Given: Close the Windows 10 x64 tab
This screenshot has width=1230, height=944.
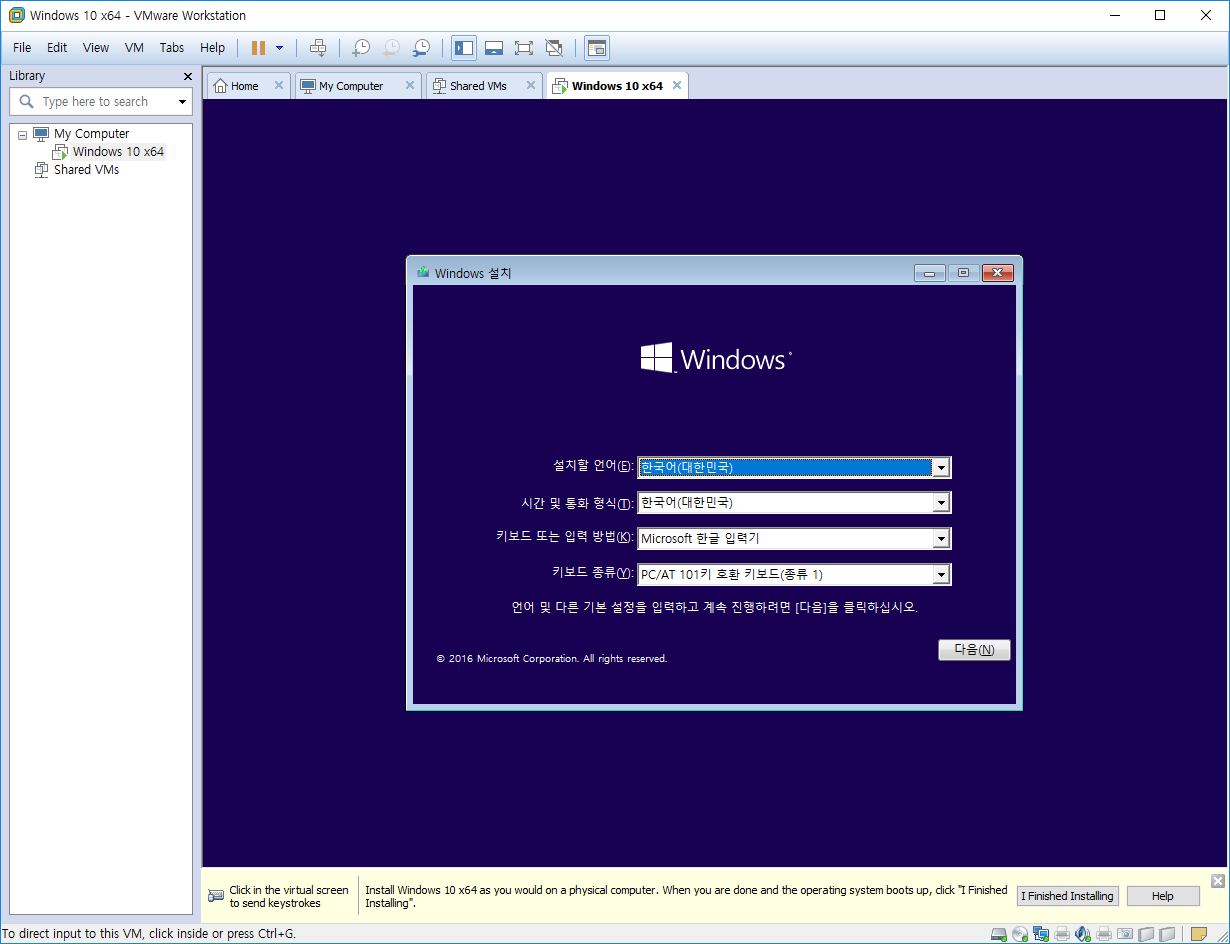Looking at the screenshot, I should click(677, 85).
